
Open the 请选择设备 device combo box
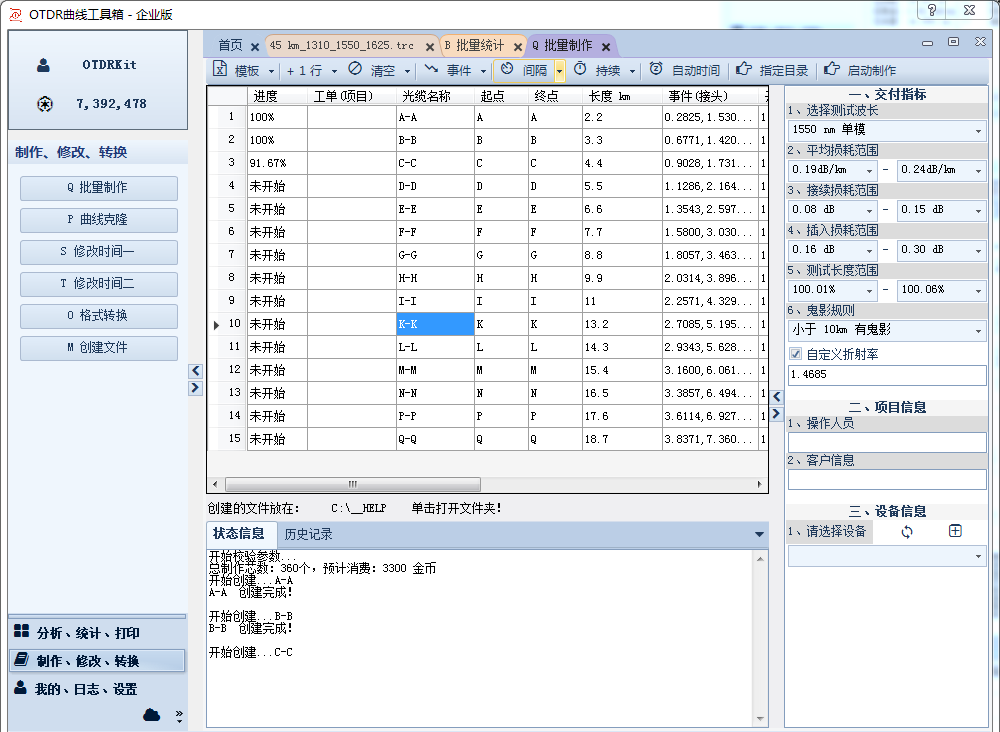pyautogui.click(x=886, y=556)
